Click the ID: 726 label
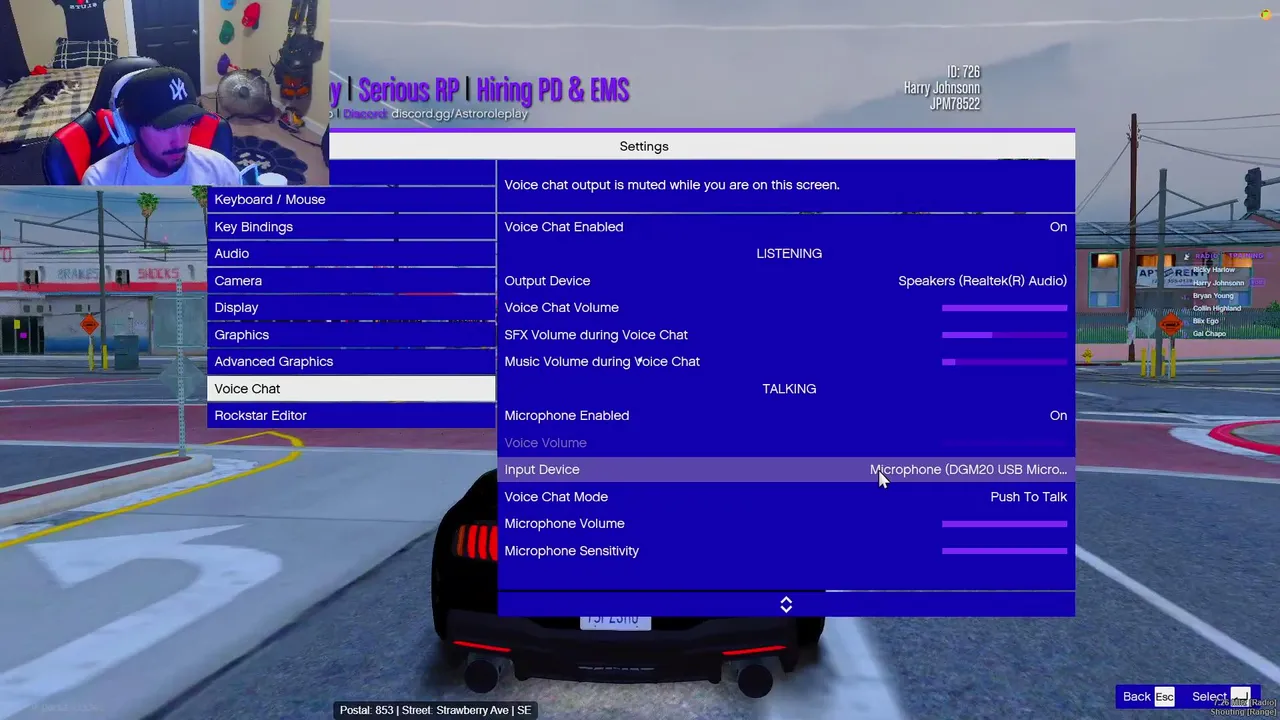 pos(963,72)
